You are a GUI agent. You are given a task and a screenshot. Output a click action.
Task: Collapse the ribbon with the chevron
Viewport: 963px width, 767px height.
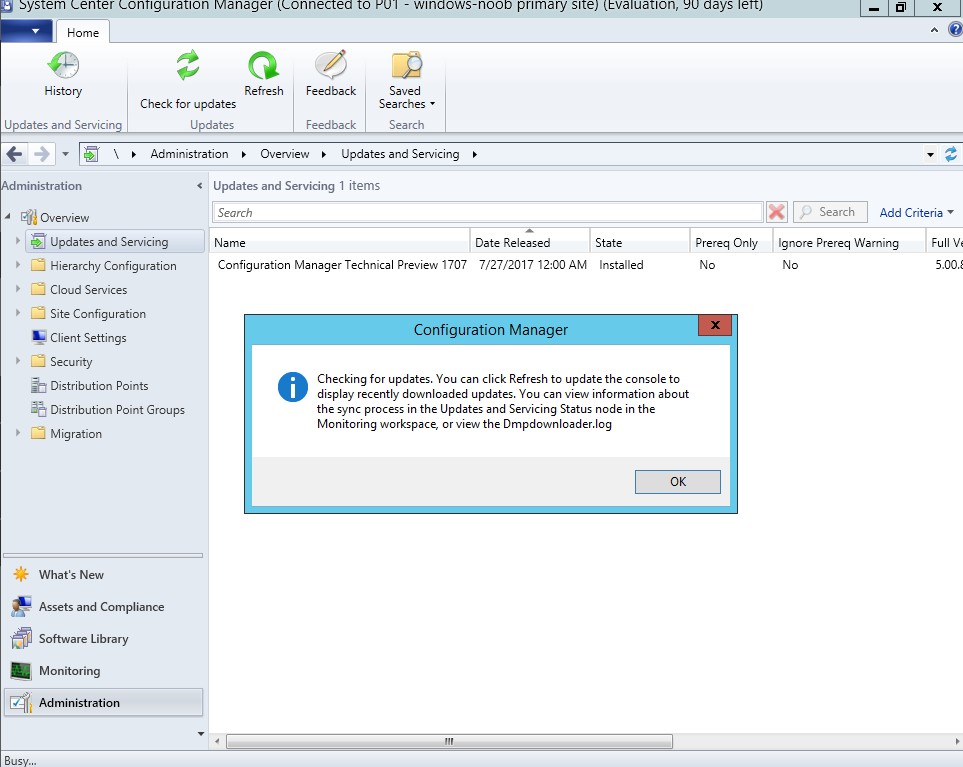(934, 29)
